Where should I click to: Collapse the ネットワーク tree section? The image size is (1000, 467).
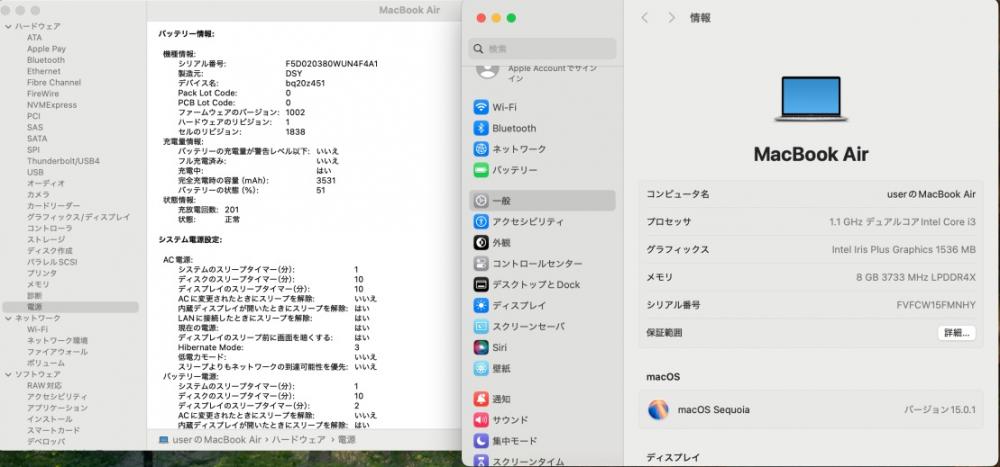[8, 318]
